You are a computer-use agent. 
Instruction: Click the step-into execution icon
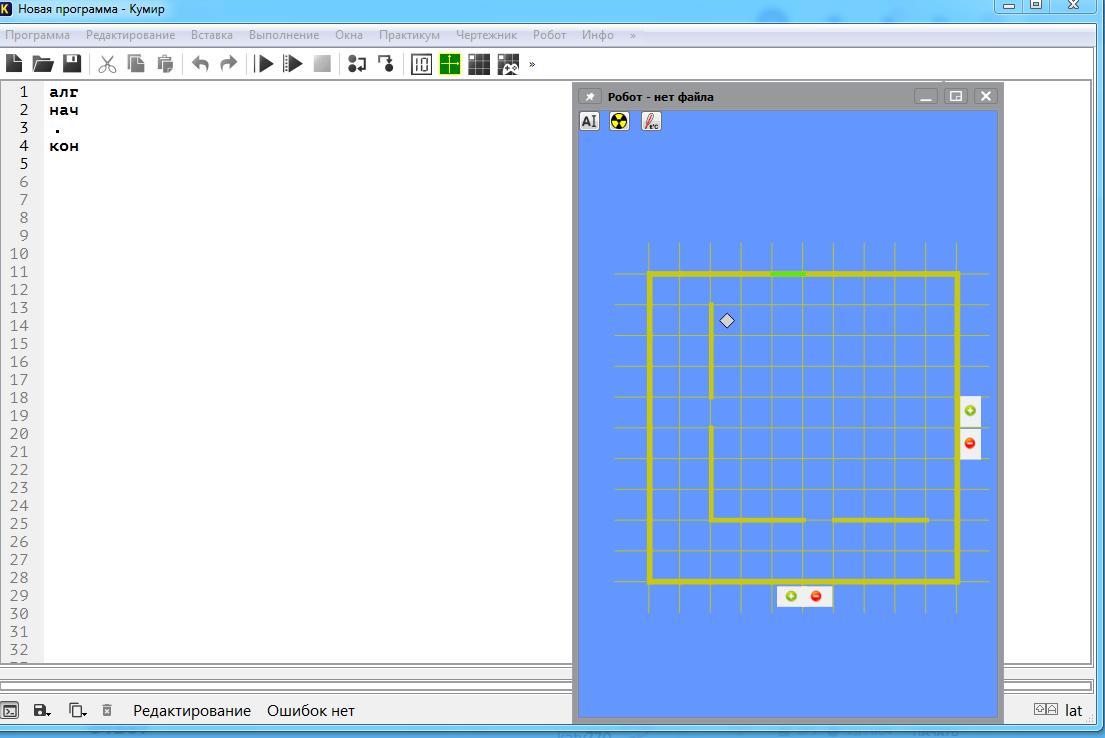pos(385,64)
